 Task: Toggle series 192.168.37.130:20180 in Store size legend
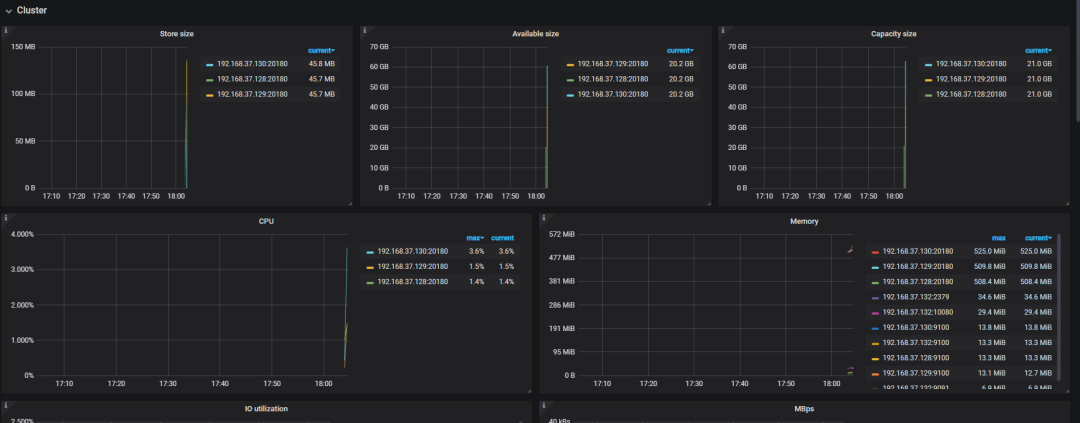coord(251,64)
